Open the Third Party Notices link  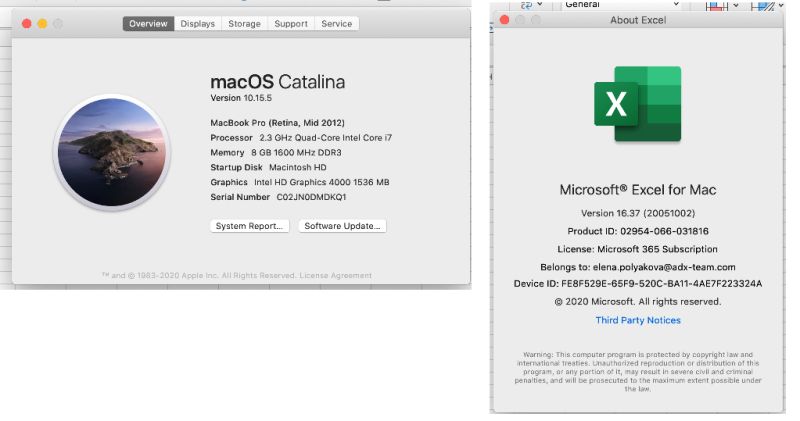[638, 320]
